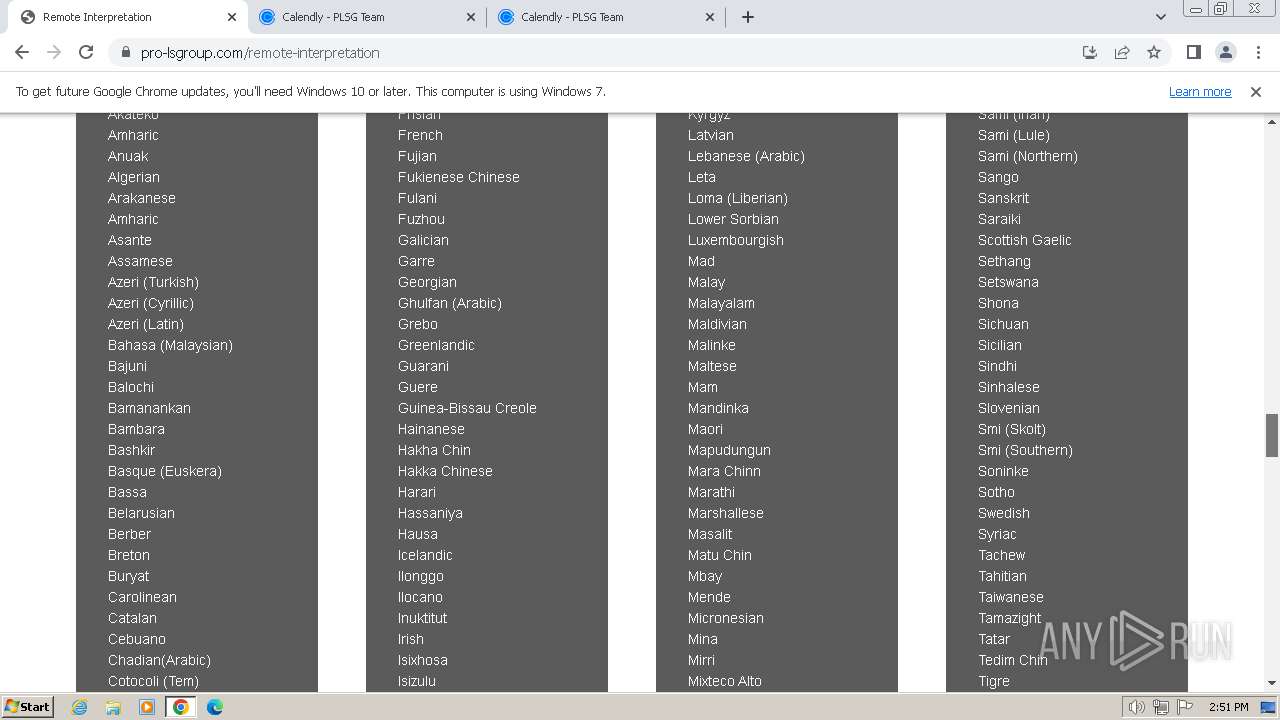Image resolution: width=1280 pixels, height=720 pixels.
Task: Select Chrome icon in taskbar
Action: click(181, 707)
